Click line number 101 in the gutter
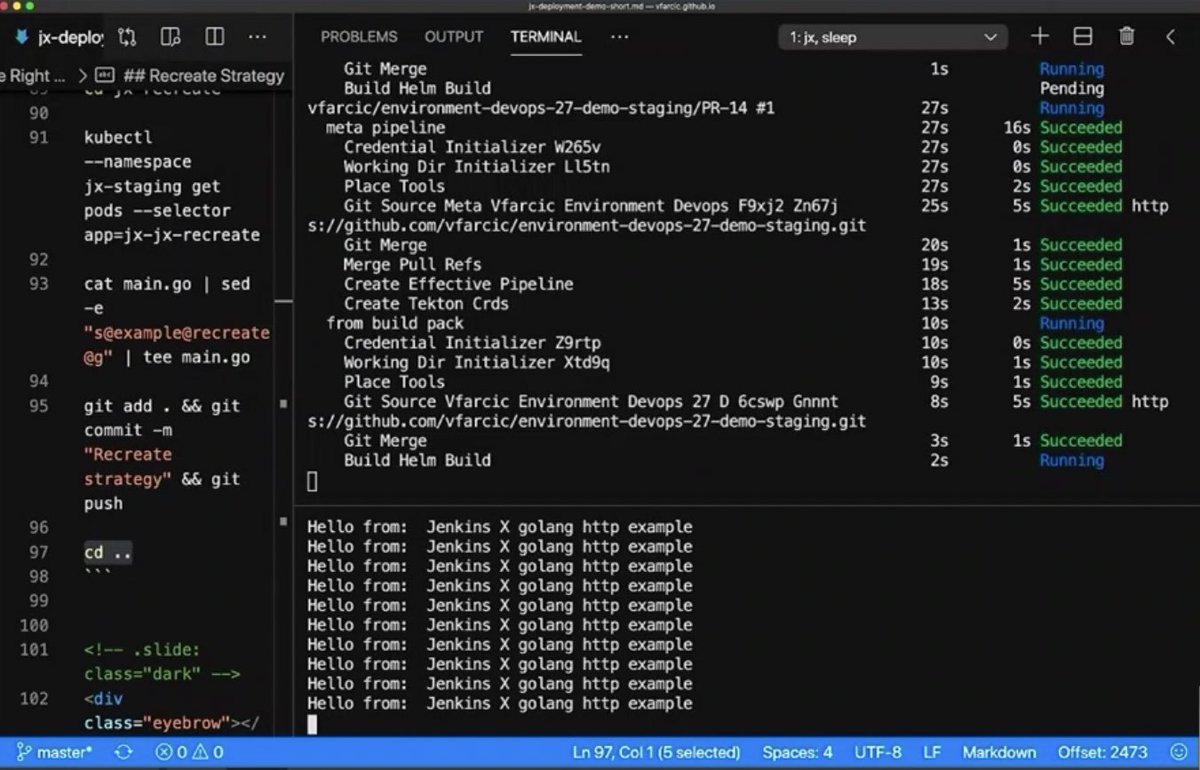This screenshot has height=770, width=1200. coord(34,650)
